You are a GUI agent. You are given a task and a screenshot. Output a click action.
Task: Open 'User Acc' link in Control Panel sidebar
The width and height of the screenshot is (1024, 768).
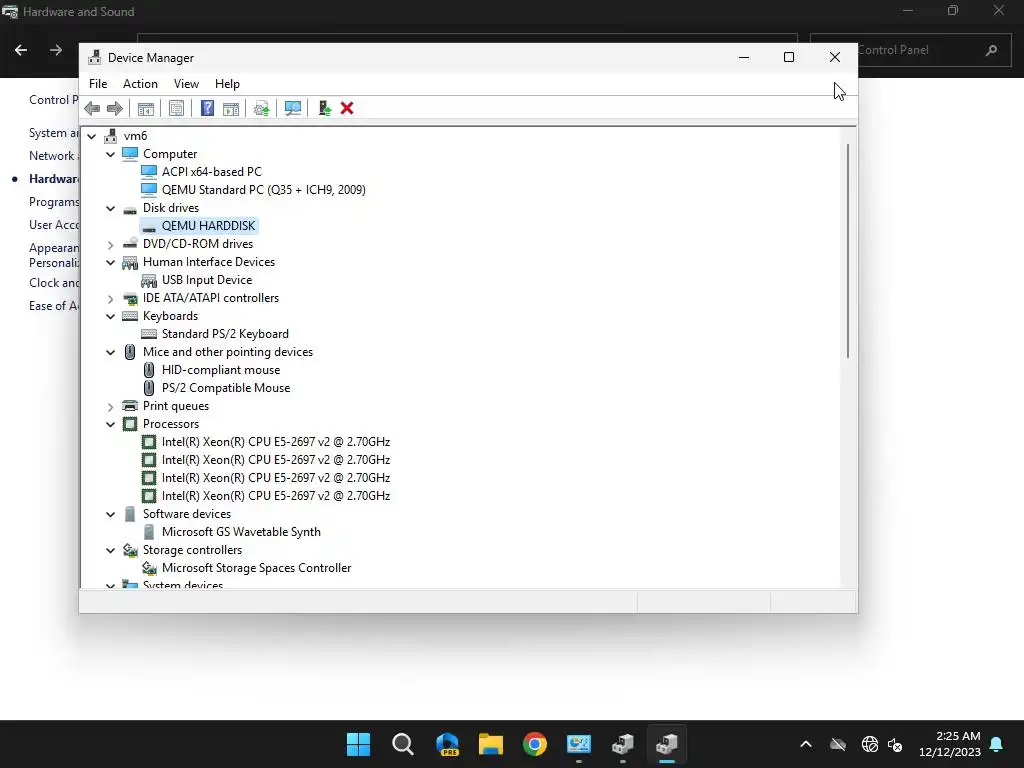pos(54,225)
